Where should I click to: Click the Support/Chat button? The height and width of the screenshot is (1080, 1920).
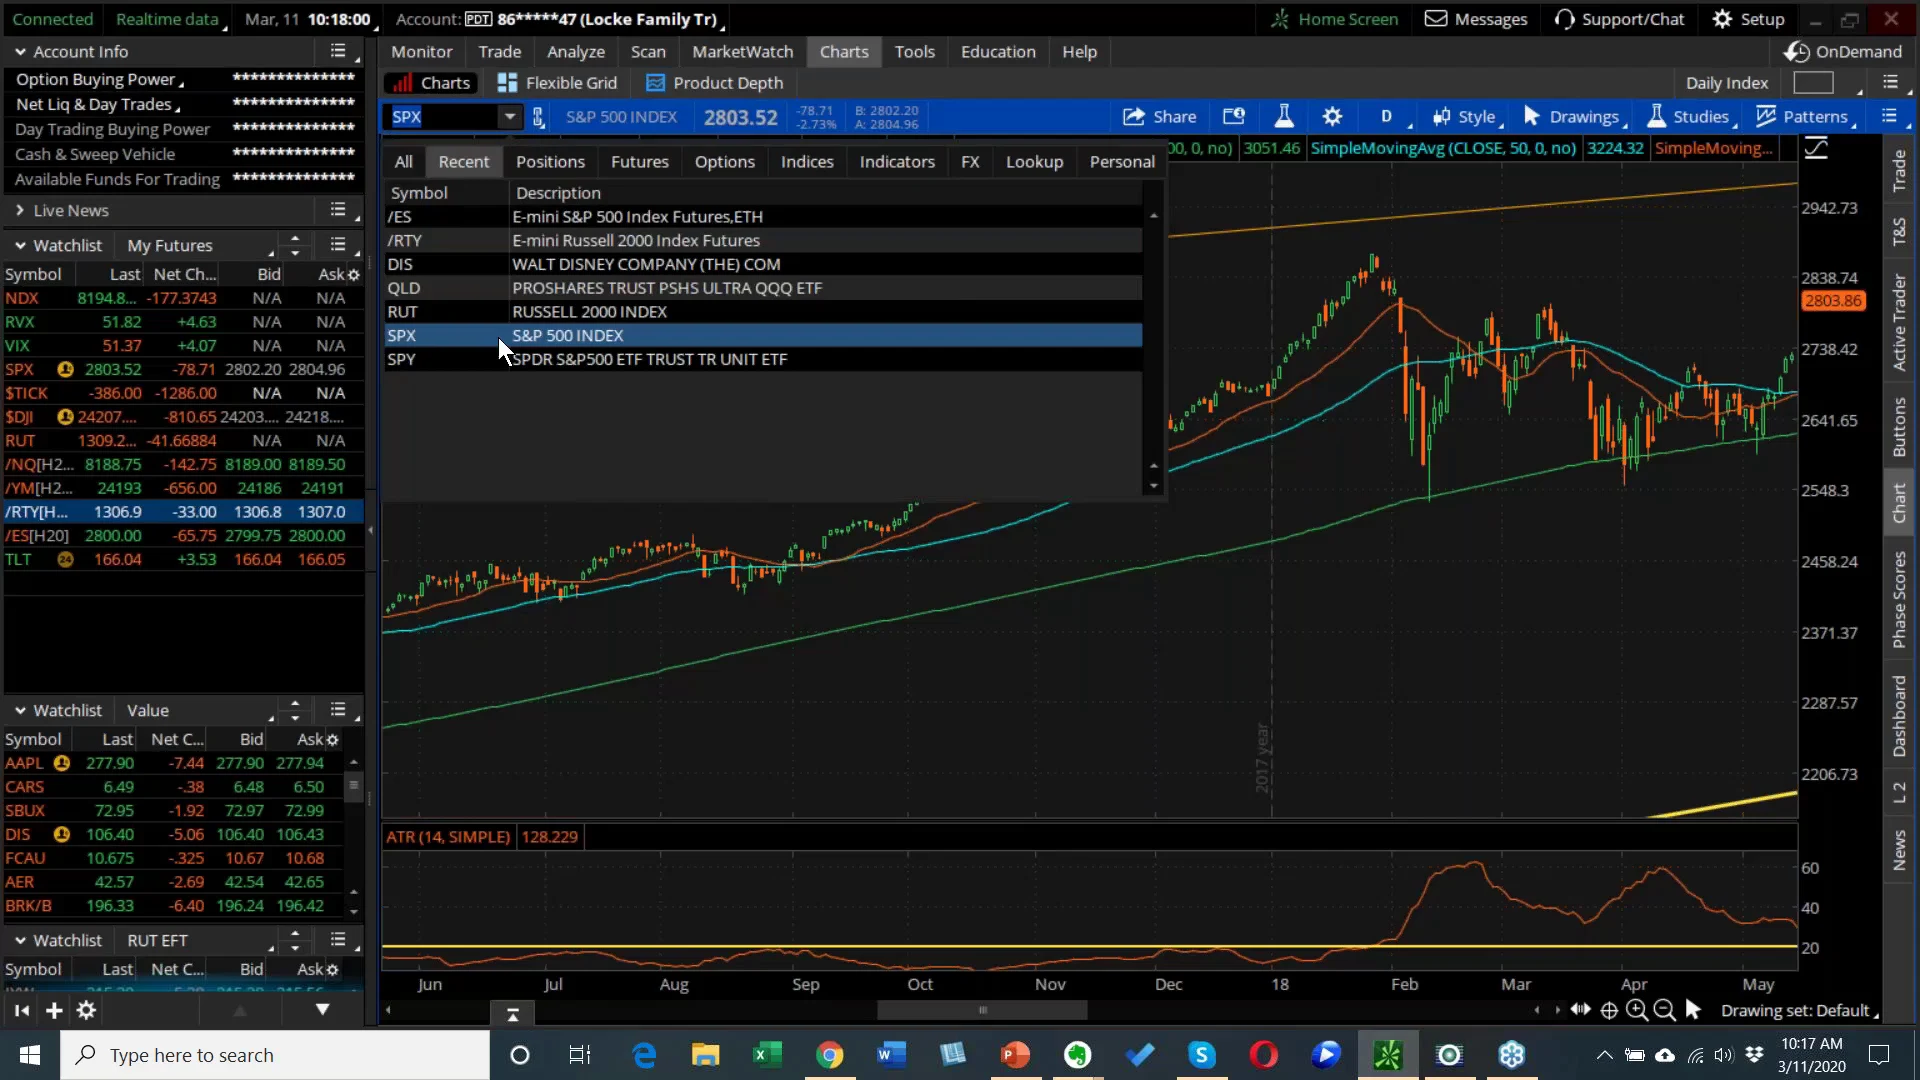pos(1619,19)
